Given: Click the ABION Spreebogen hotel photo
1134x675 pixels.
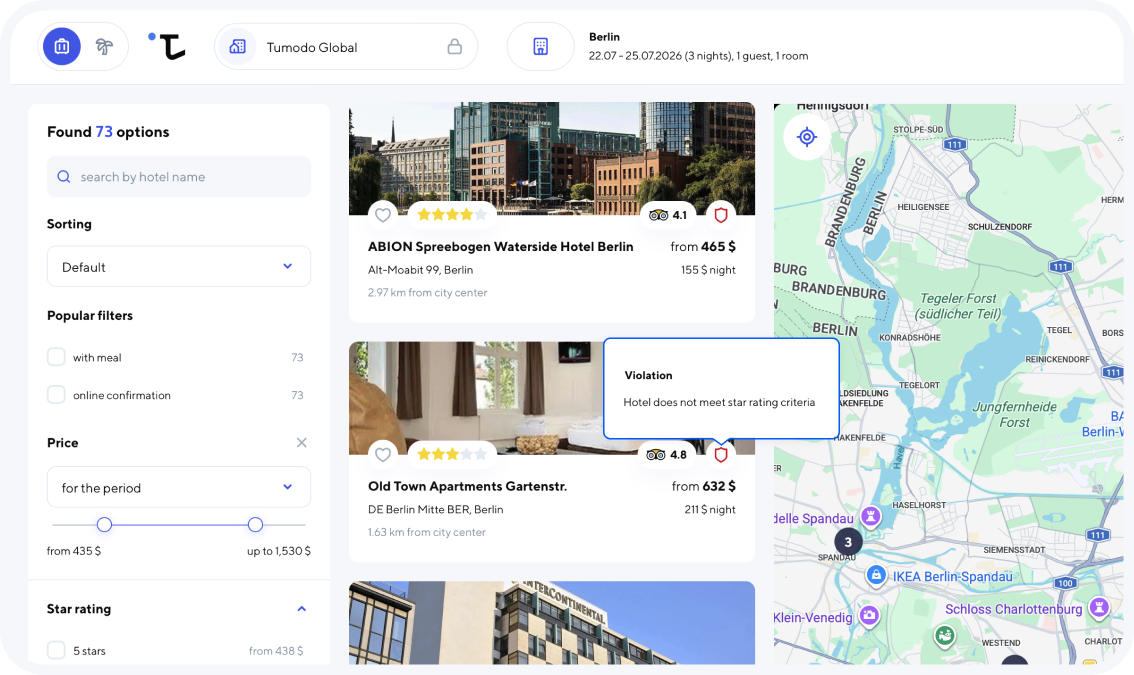Looking at the screenshot, I should point(552,158).
